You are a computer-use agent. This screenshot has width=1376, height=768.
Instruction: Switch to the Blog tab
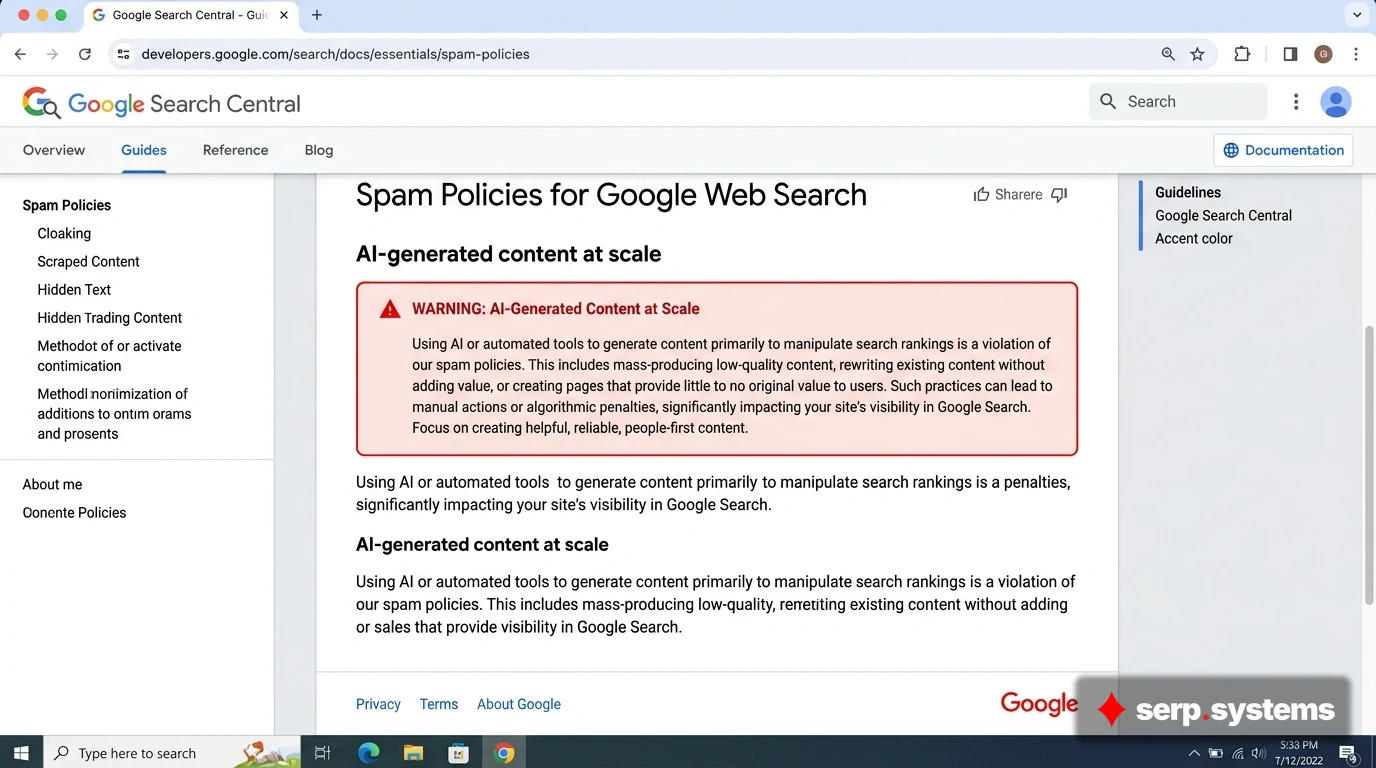coord(319,150)
